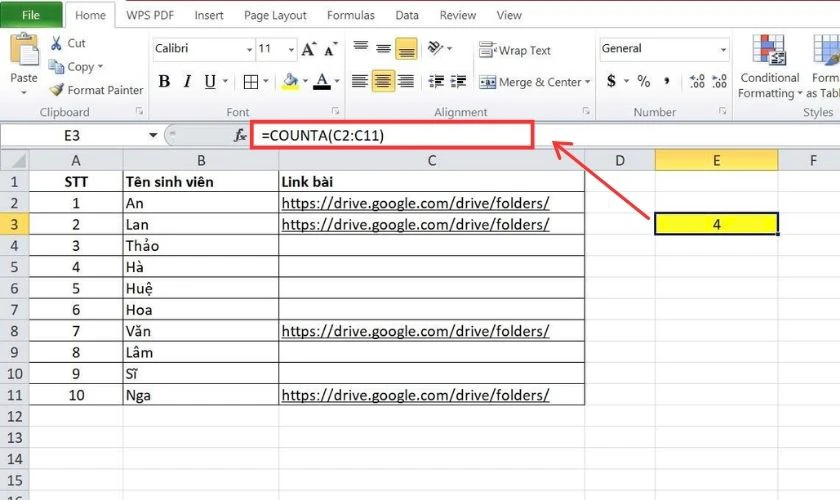Toggle Wrap Text on
This screenshot has height=500, width=840.
[514, 50]
